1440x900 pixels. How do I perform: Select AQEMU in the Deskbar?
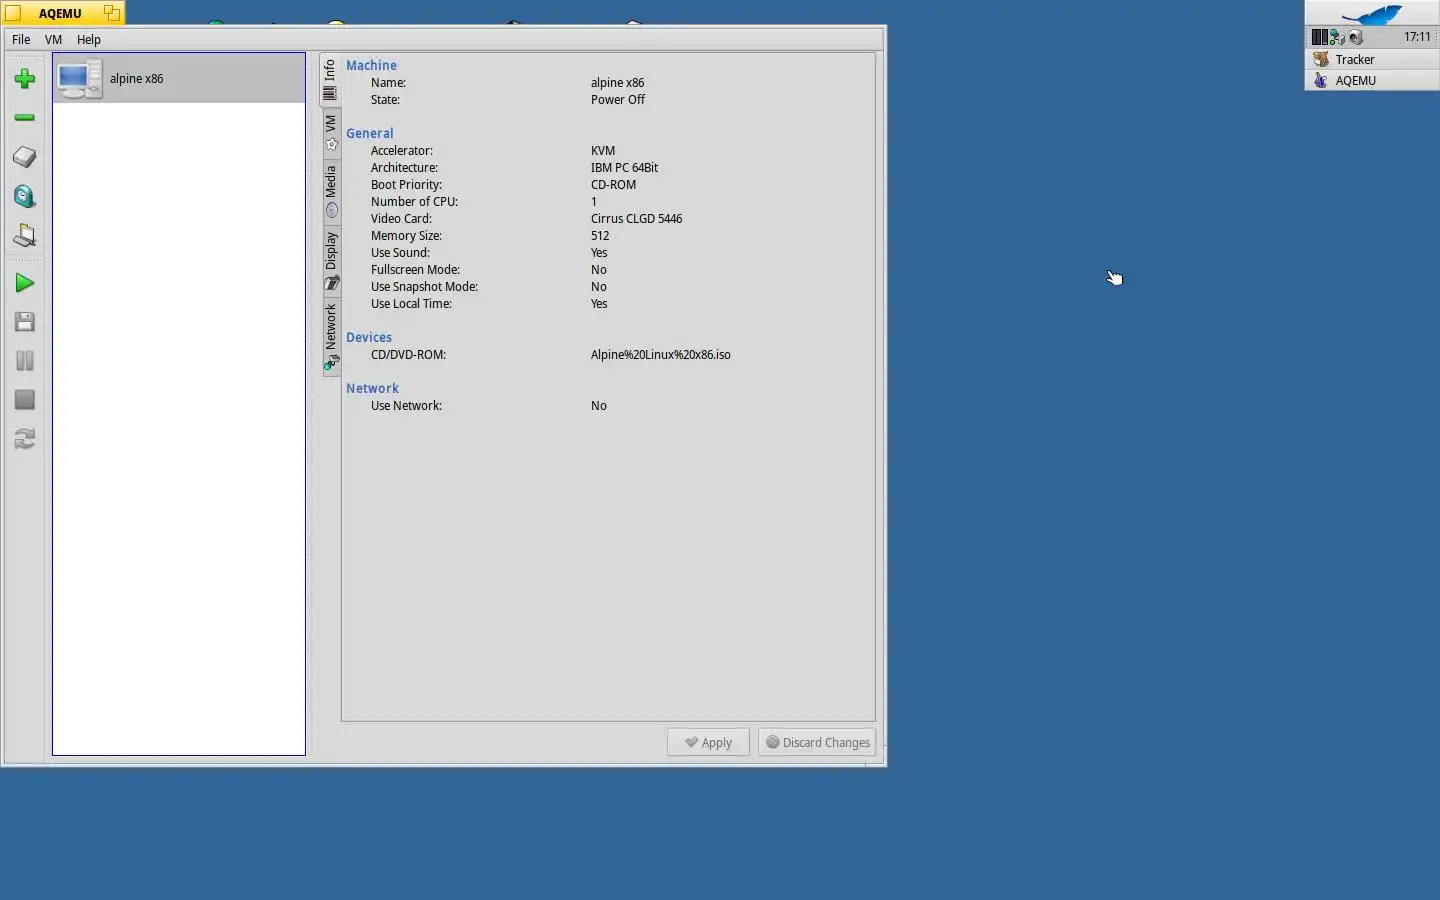pyautogui.click(x=1372, y=80)
